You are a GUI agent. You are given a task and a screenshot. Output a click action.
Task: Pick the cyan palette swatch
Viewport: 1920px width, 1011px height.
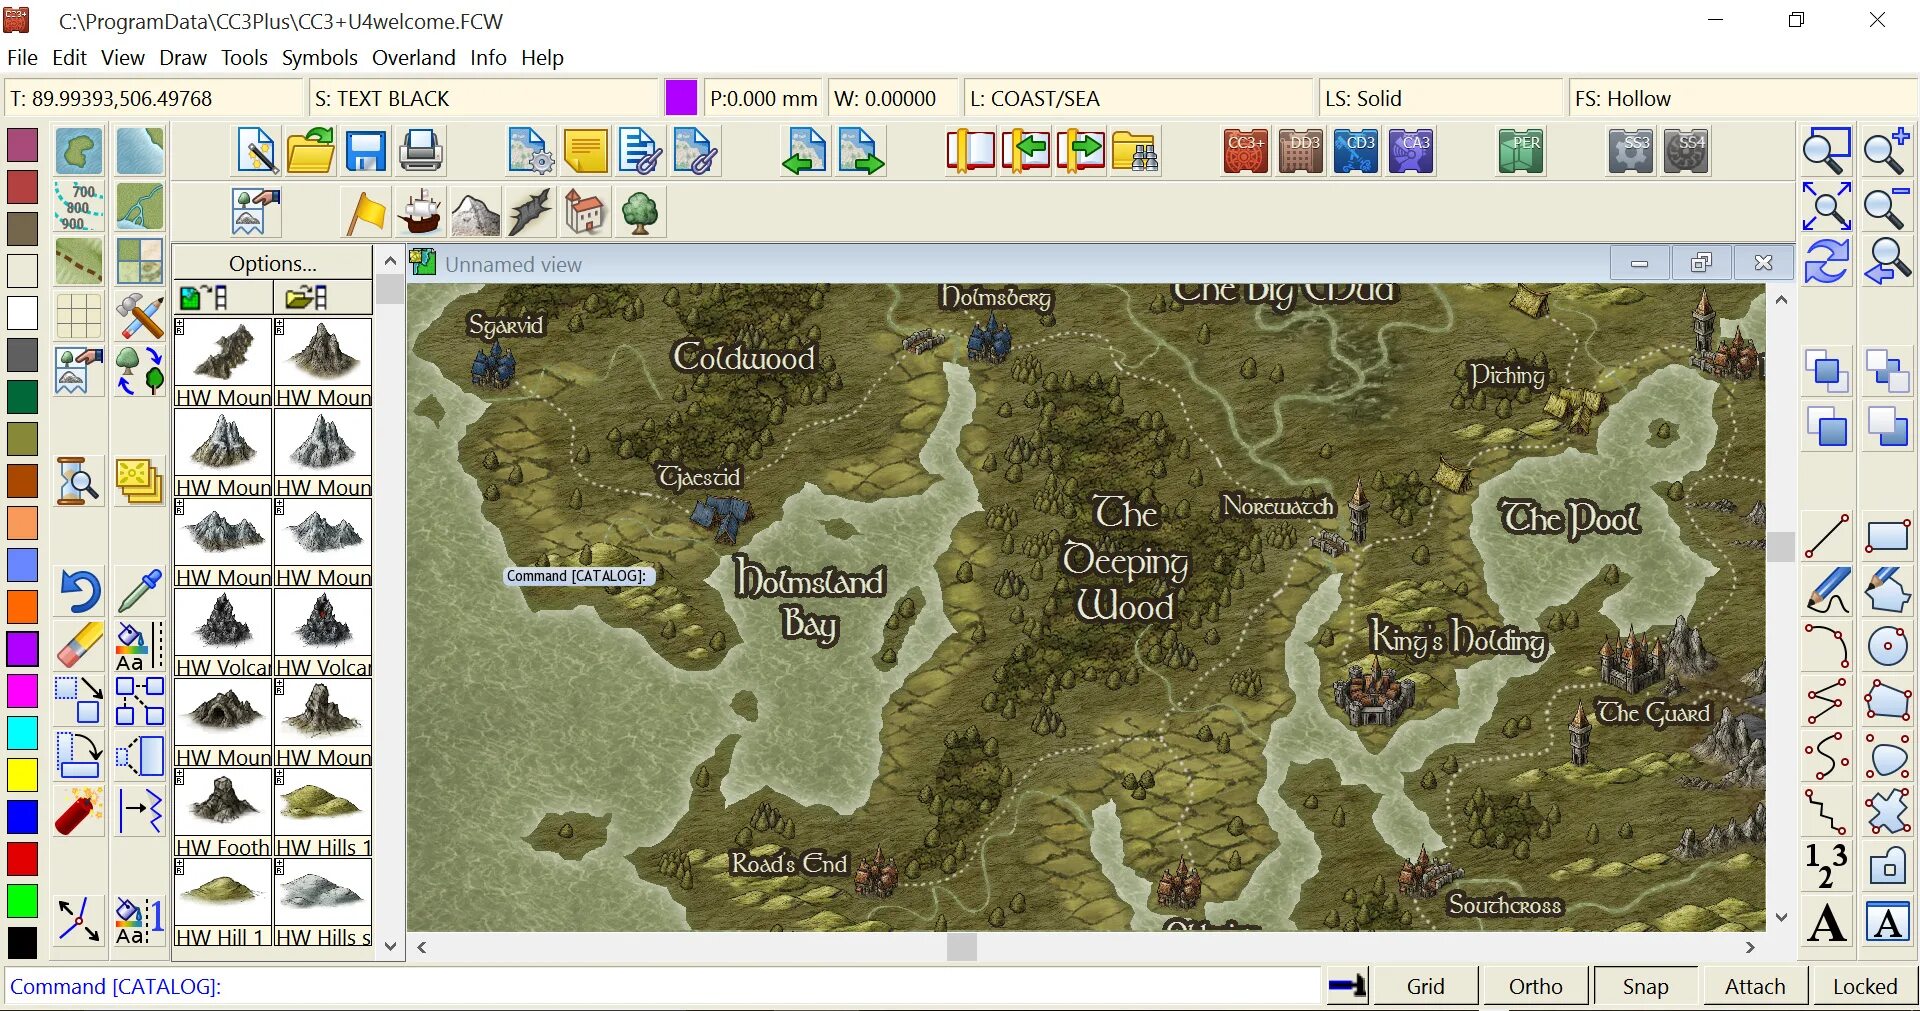click(22, 732)
